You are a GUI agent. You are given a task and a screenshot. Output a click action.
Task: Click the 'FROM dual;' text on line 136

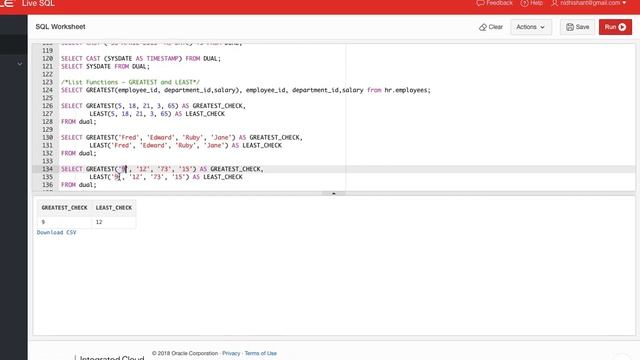79,185
